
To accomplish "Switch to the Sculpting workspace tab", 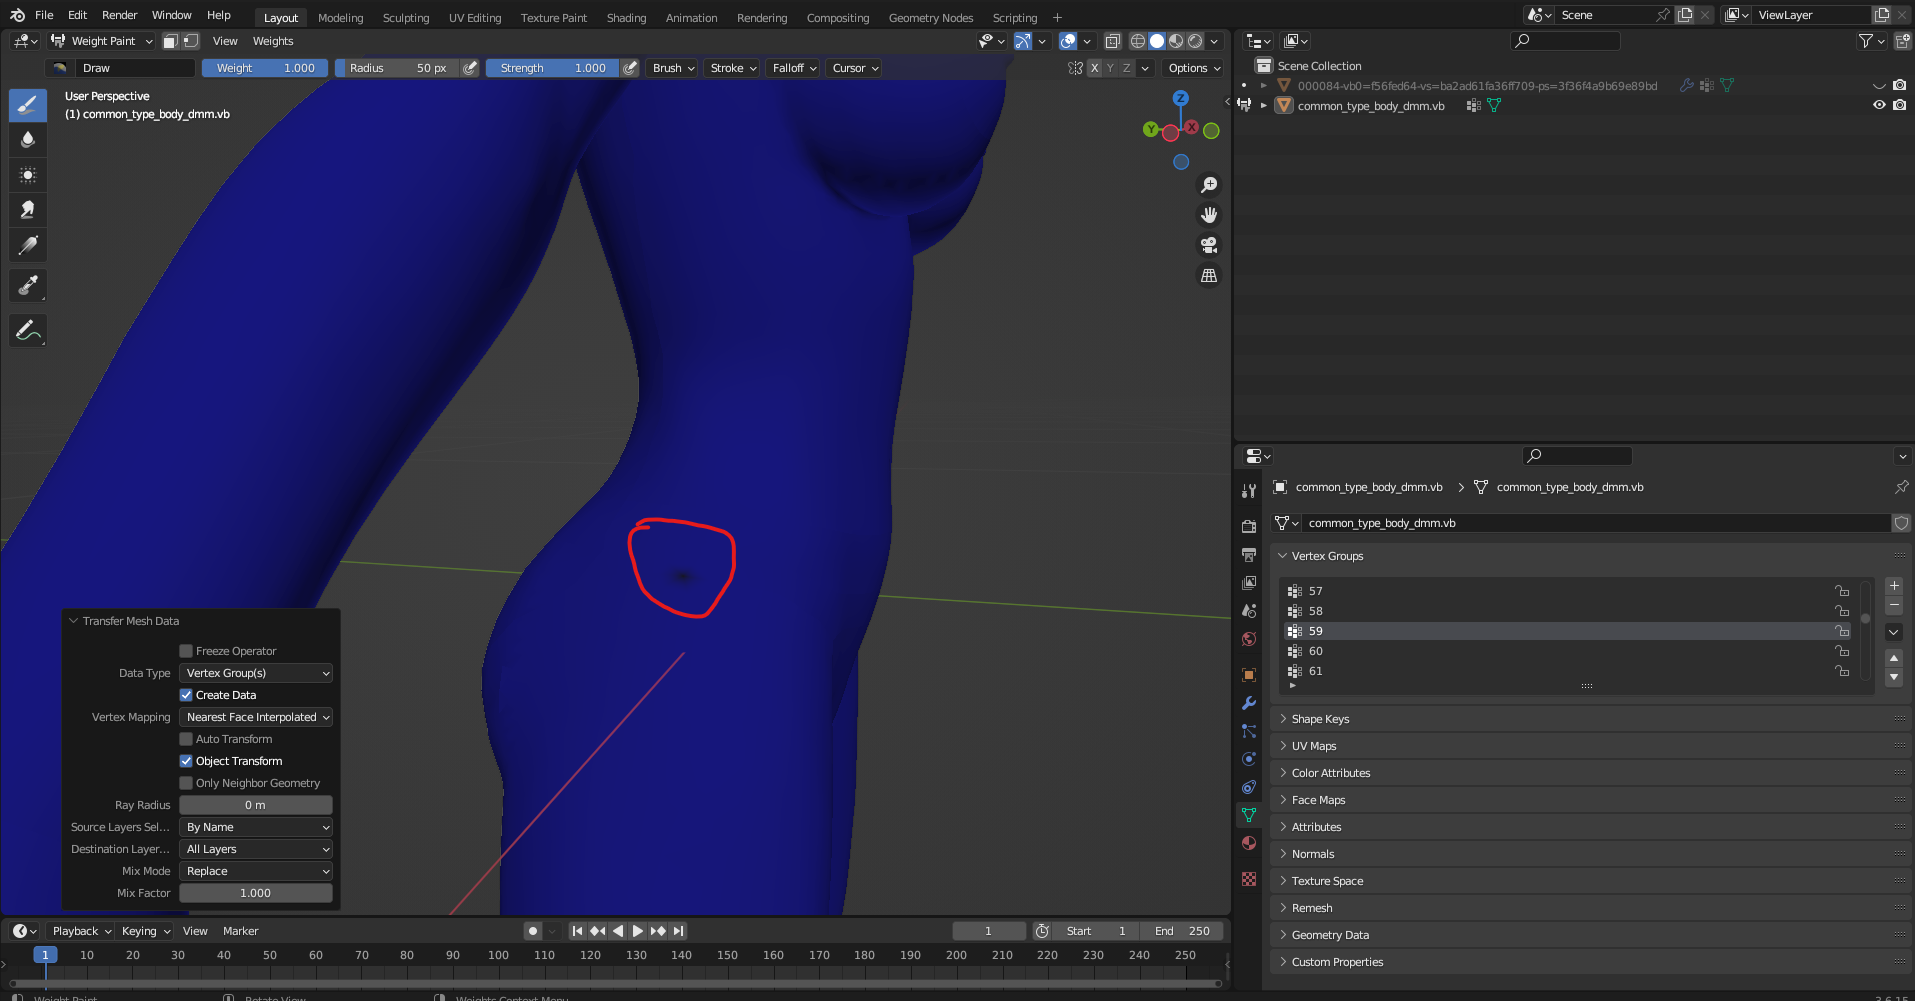I will (406, 18).
